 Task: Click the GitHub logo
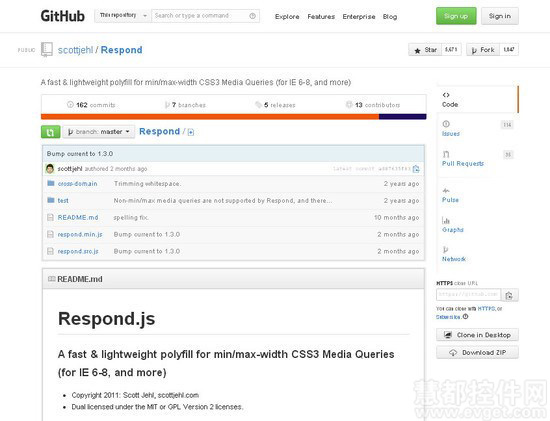click(62, 16)
